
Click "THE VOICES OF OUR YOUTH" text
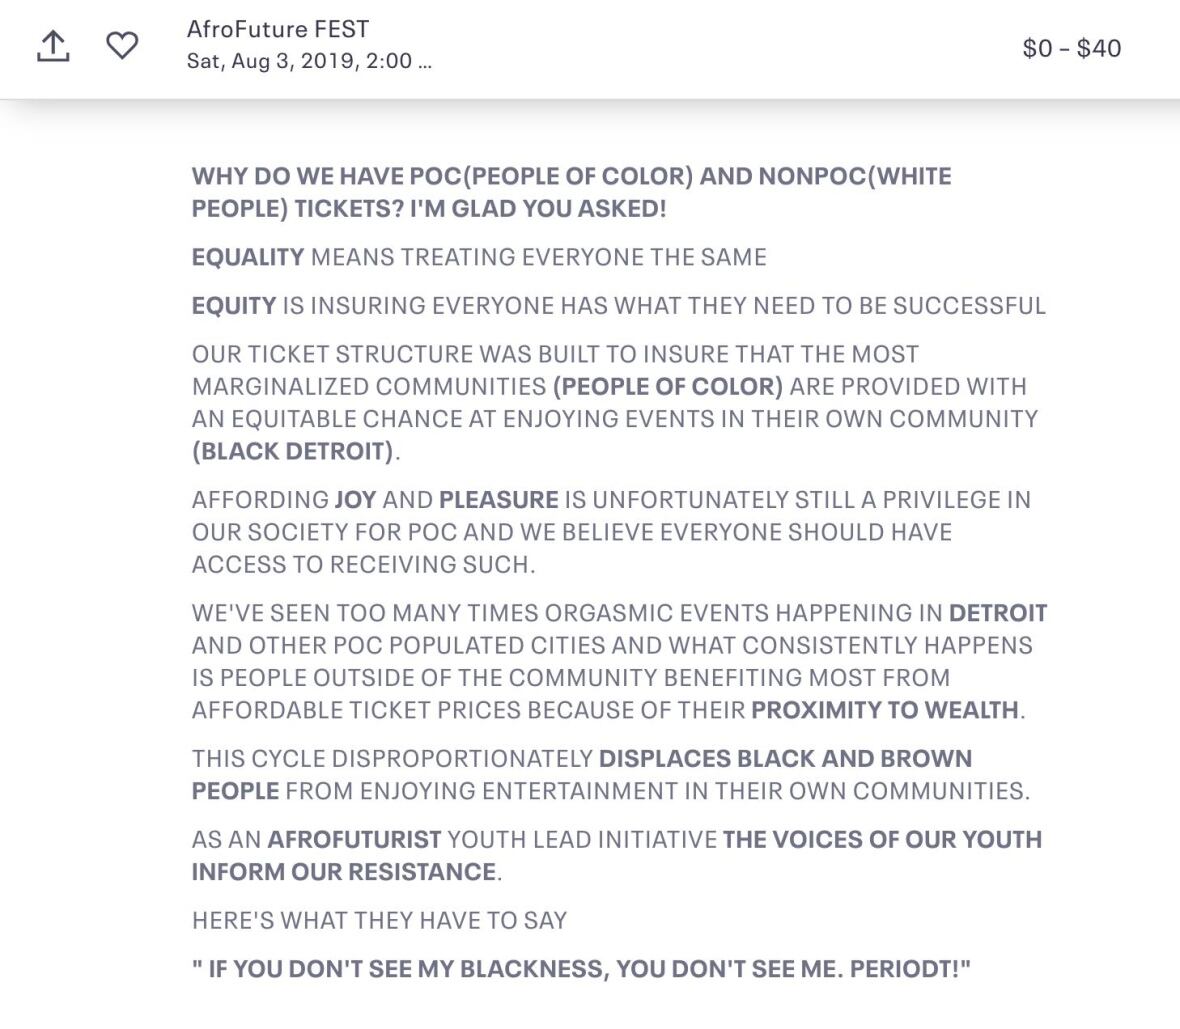tap(882, 839)
